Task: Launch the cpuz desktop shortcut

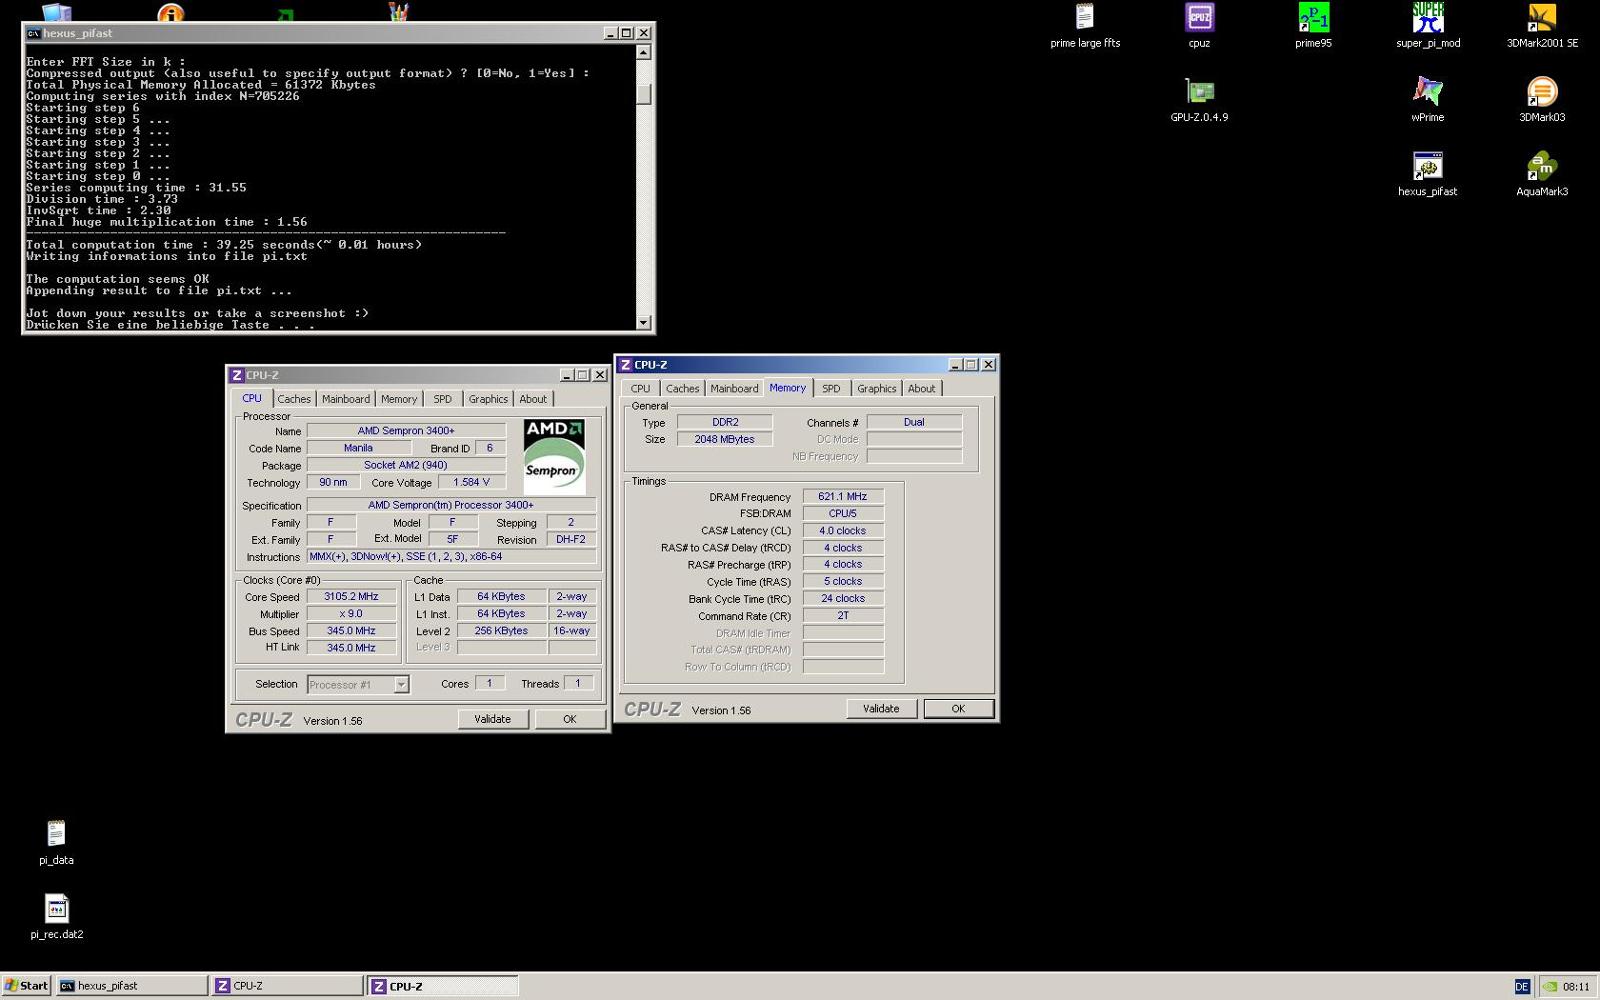Action: (x=1199, y=26)
